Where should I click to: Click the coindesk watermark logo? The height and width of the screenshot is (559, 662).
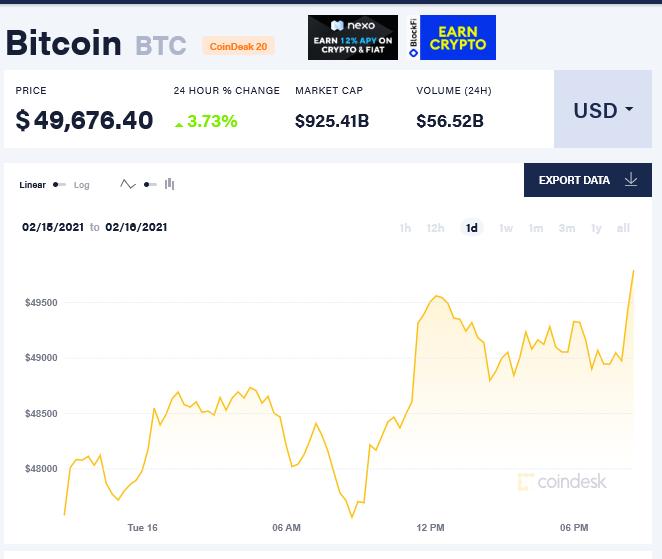pos(562,482)
